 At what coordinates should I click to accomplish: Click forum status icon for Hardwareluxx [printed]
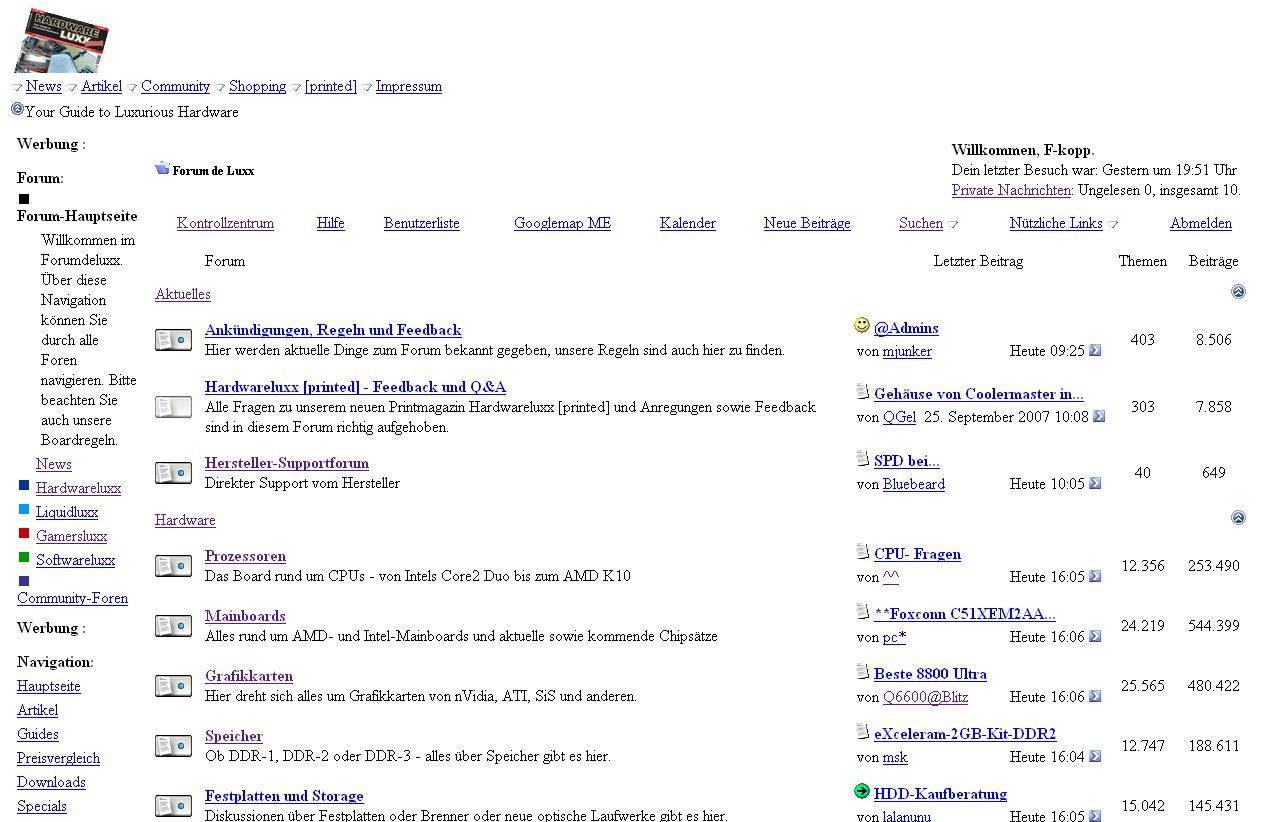point(174,407)
